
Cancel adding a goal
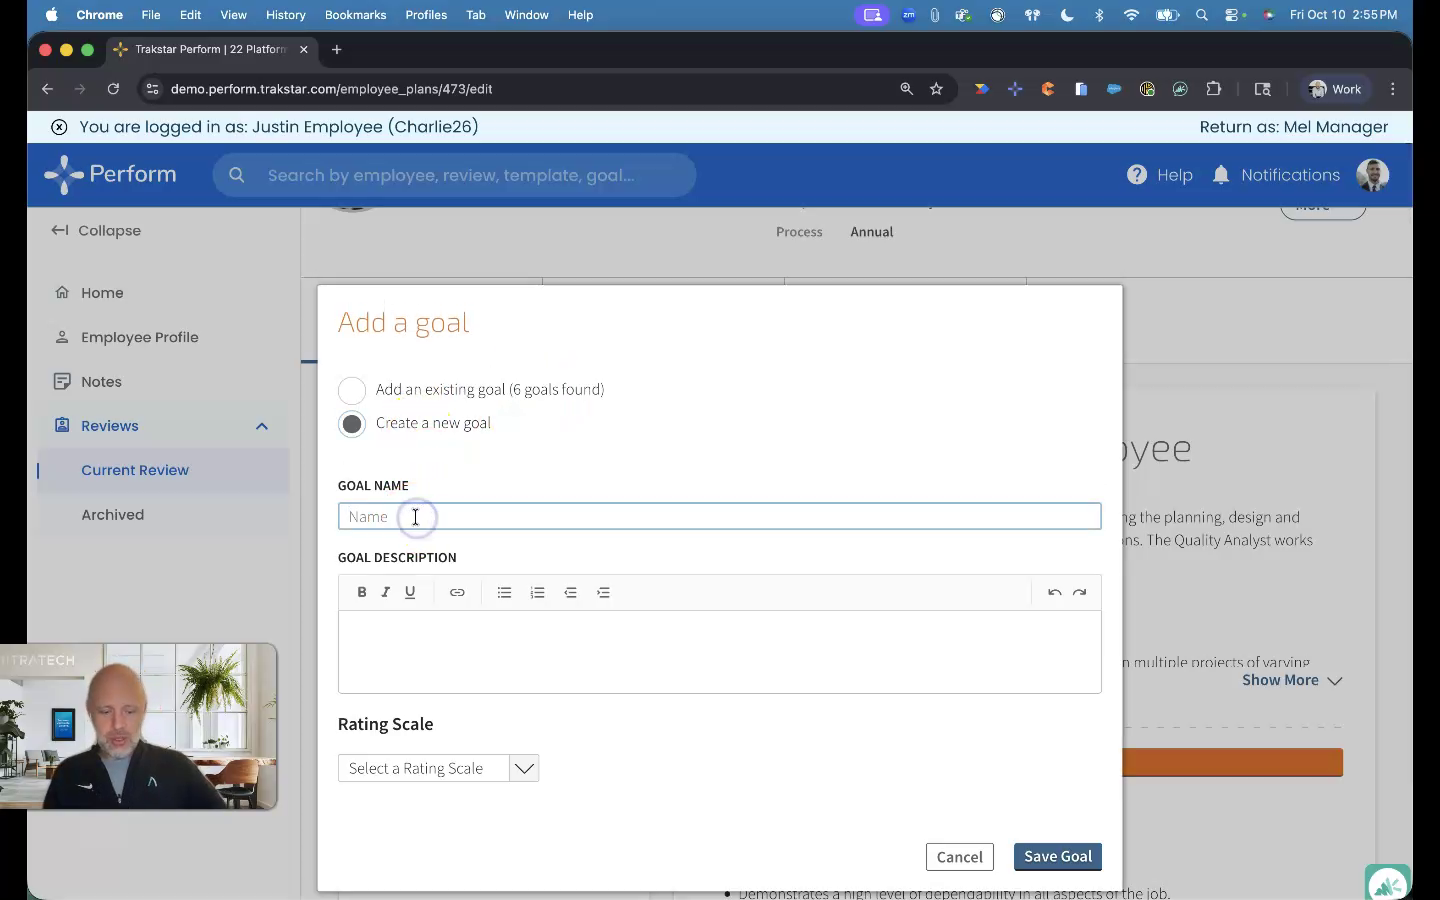[x=960, y=857]
